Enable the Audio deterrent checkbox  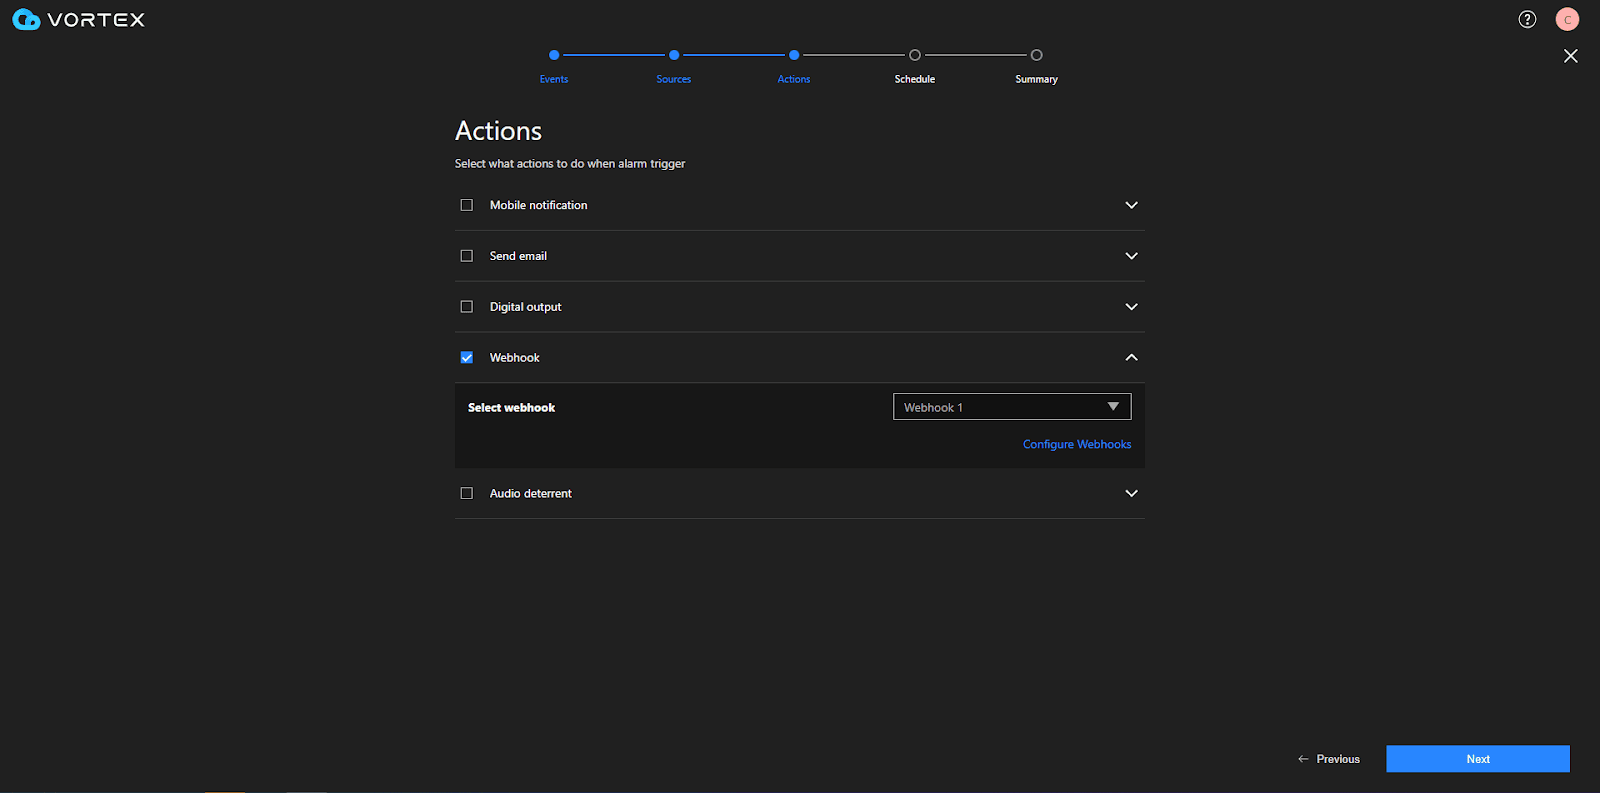pyautogui.click(x=467, y=494)
